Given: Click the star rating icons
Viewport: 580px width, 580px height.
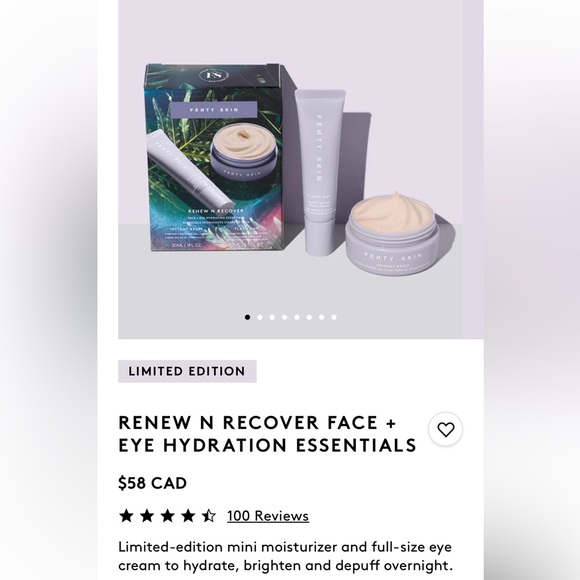Looking at the screenshot, I should point(168,516).
